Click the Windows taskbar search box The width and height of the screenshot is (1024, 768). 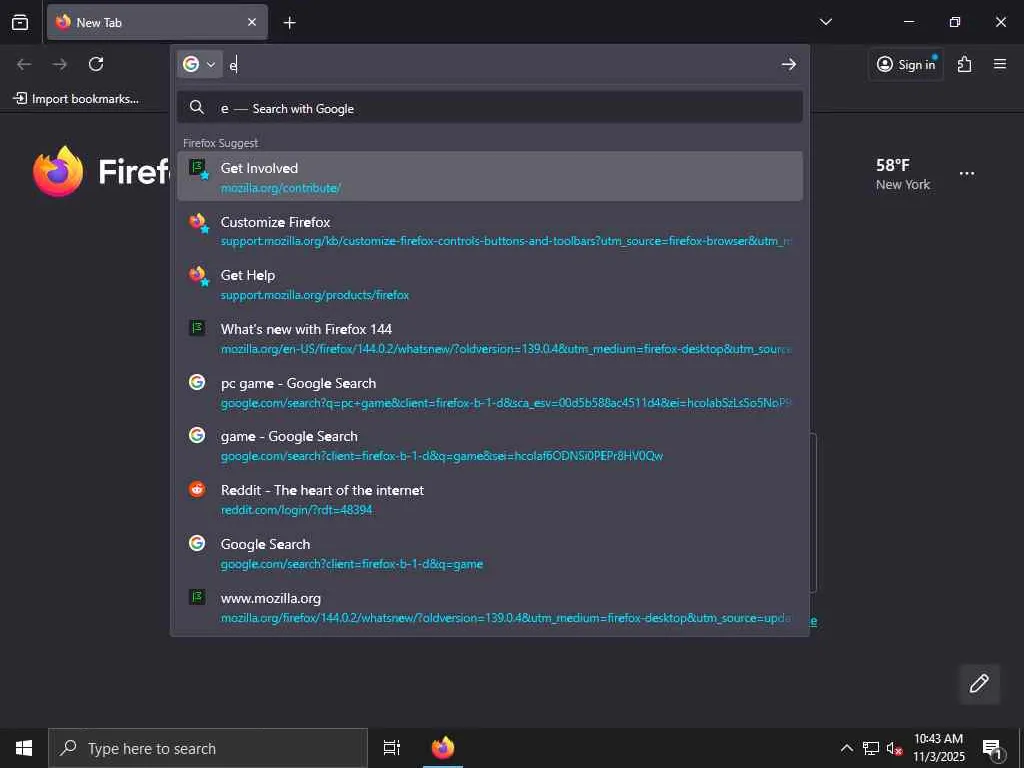coord(208,748)
